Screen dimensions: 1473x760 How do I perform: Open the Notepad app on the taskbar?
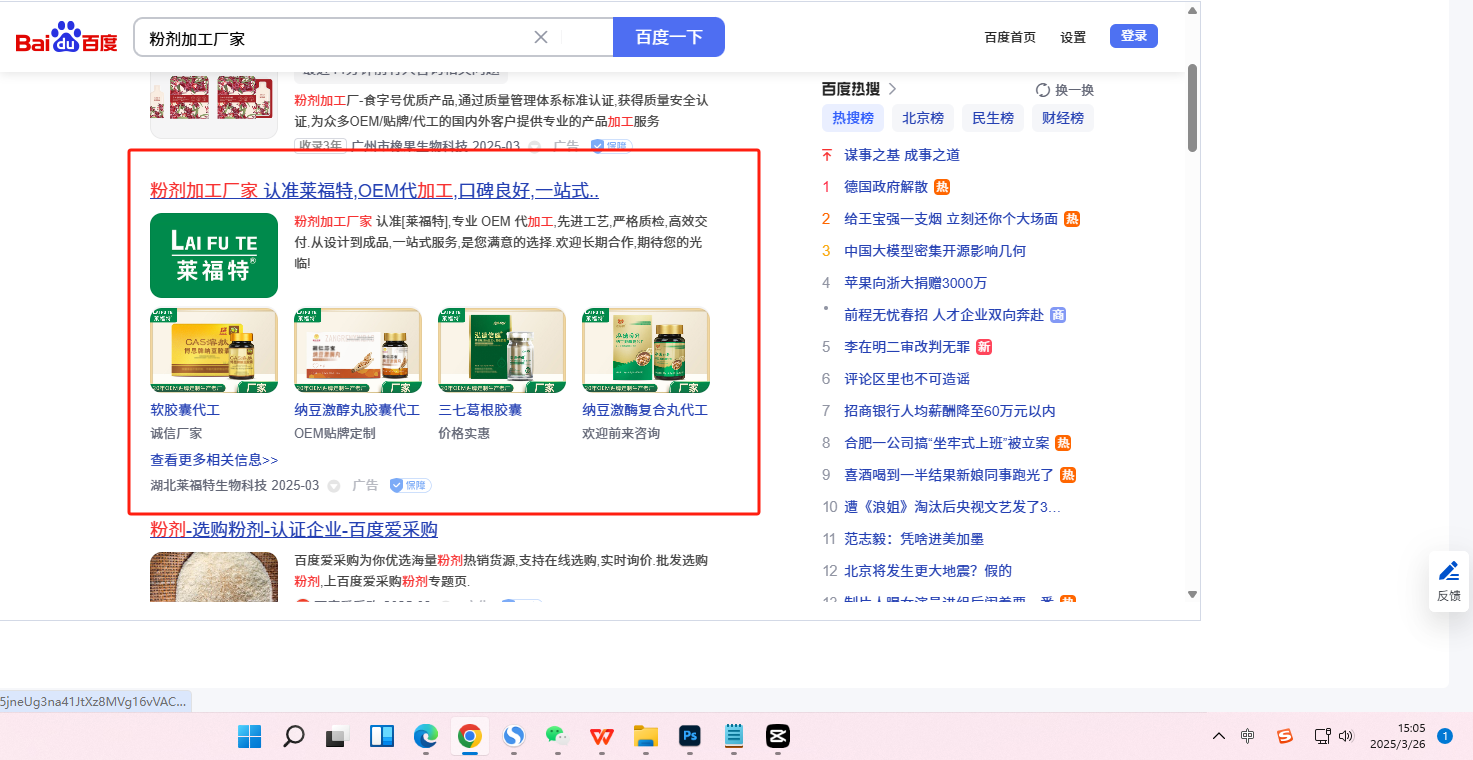(733, 737)
